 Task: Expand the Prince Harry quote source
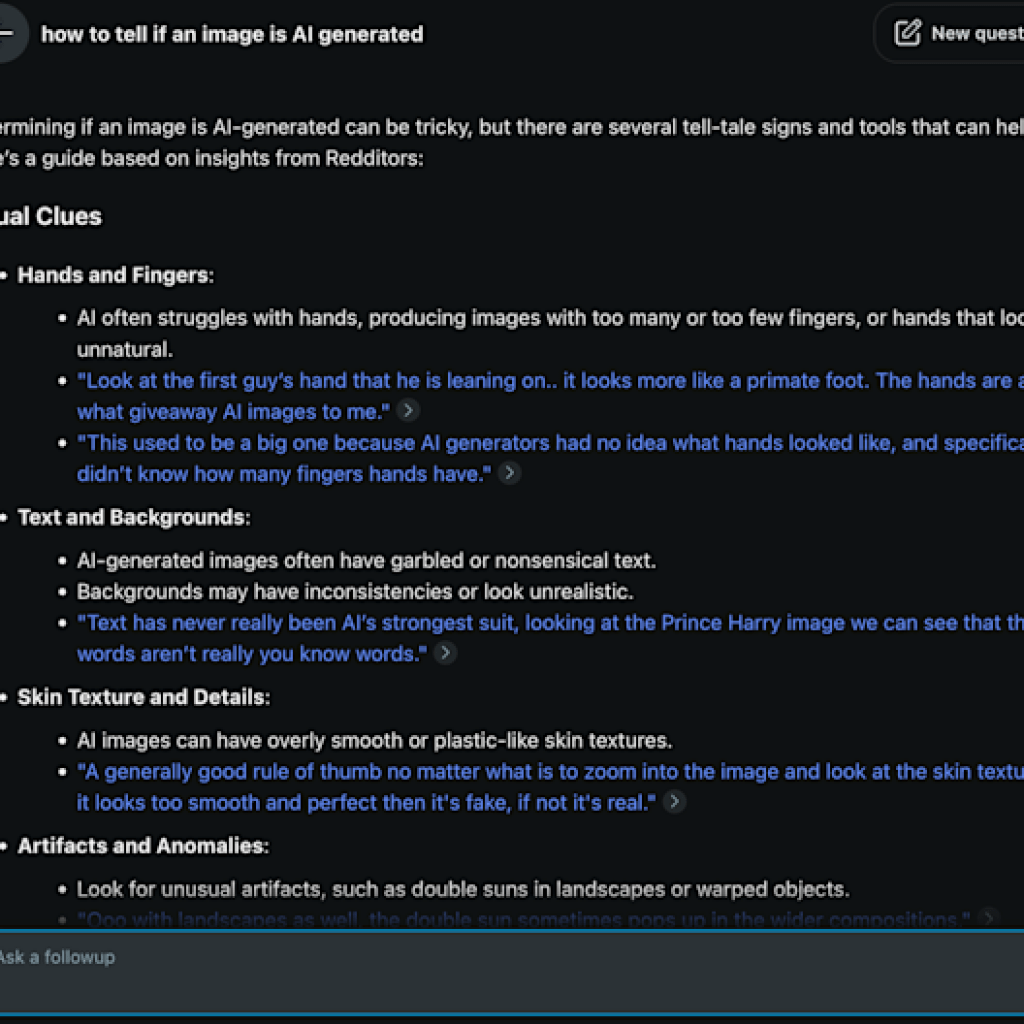tap(447, 653)
